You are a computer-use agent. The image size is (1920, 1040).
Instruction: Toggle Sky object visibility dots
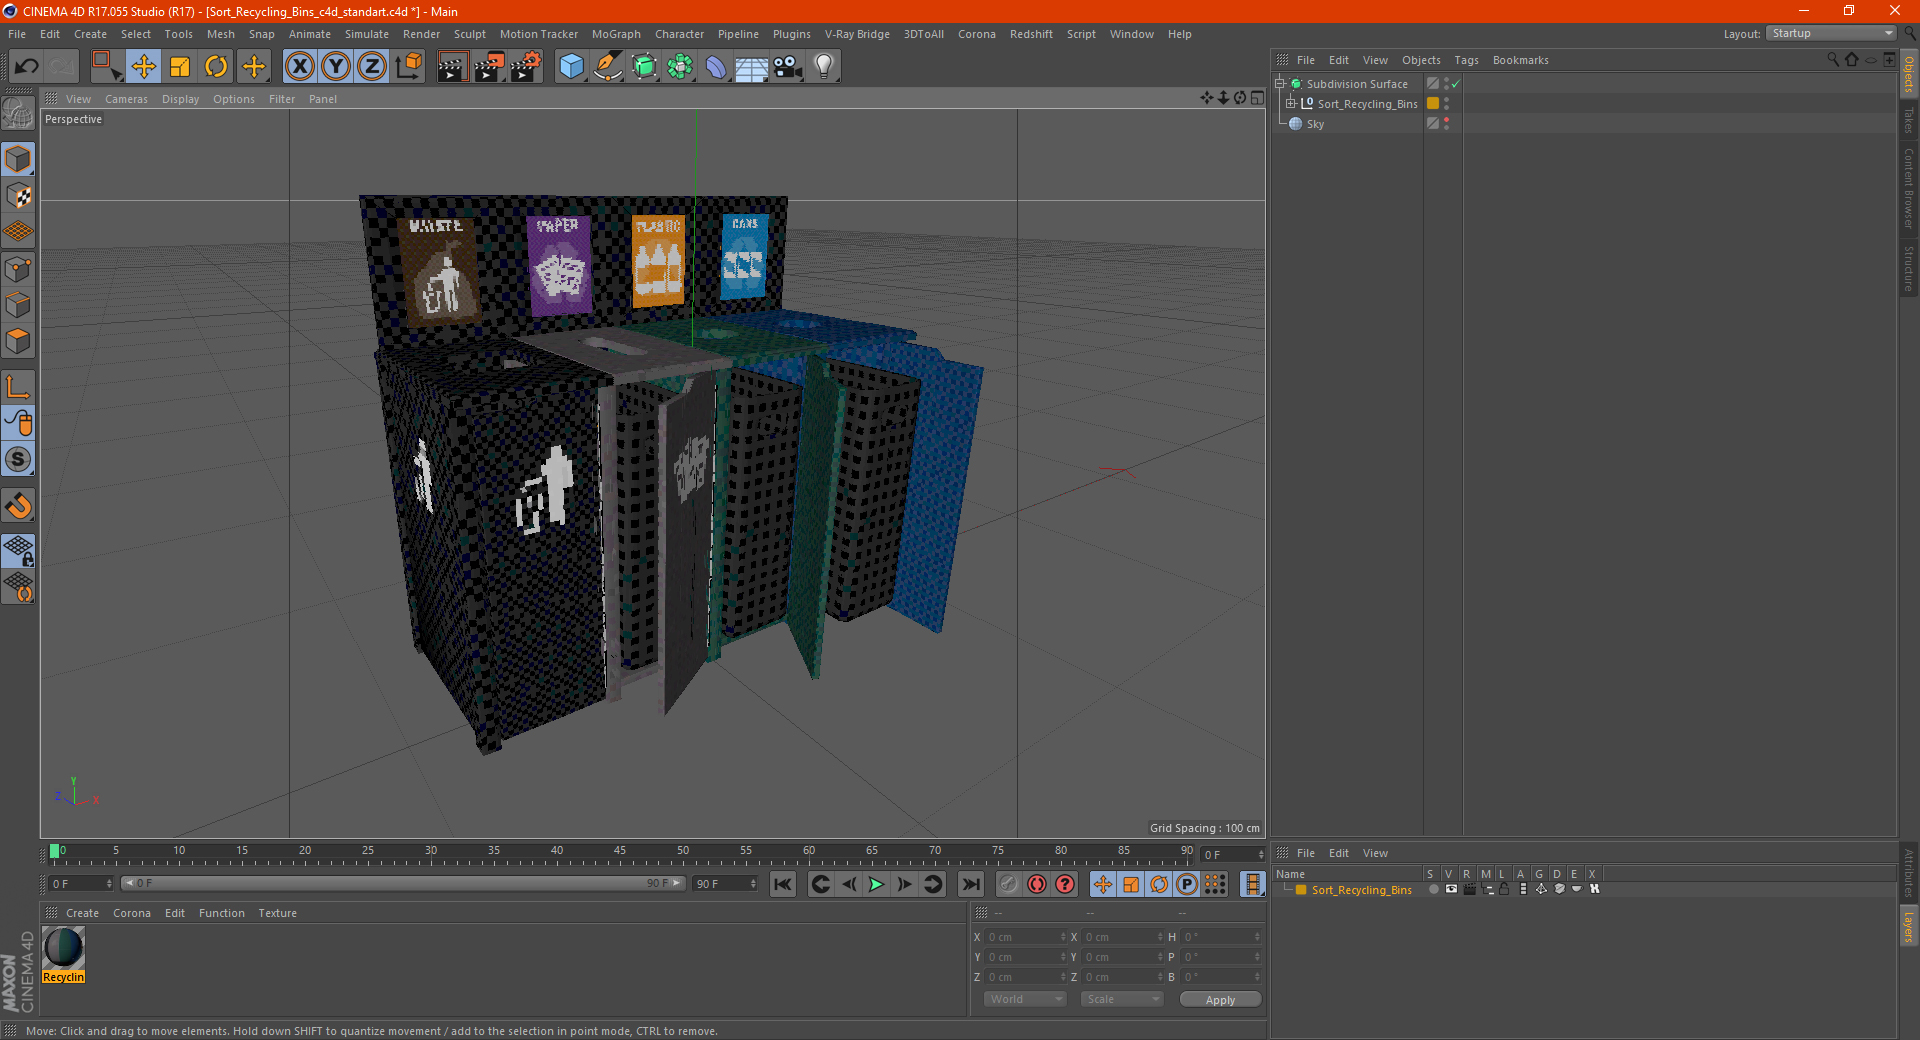1446,123
